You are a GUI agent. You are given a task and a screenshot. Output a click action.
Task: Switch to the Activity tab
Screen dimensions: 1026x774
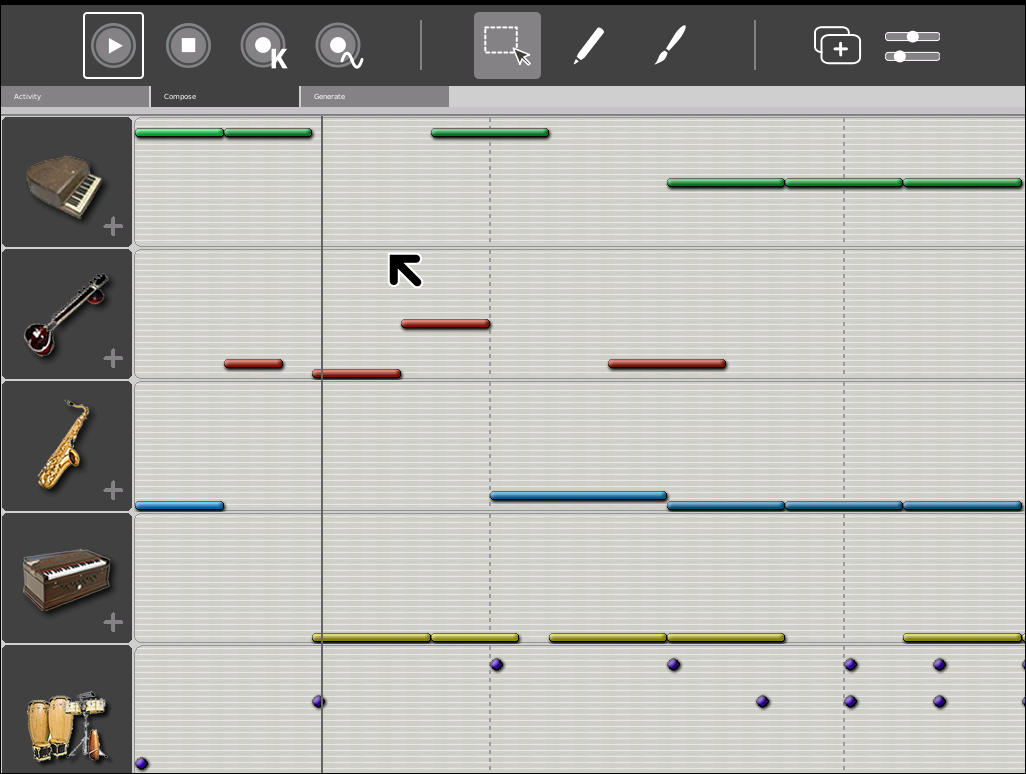click(x=75, y=97)
